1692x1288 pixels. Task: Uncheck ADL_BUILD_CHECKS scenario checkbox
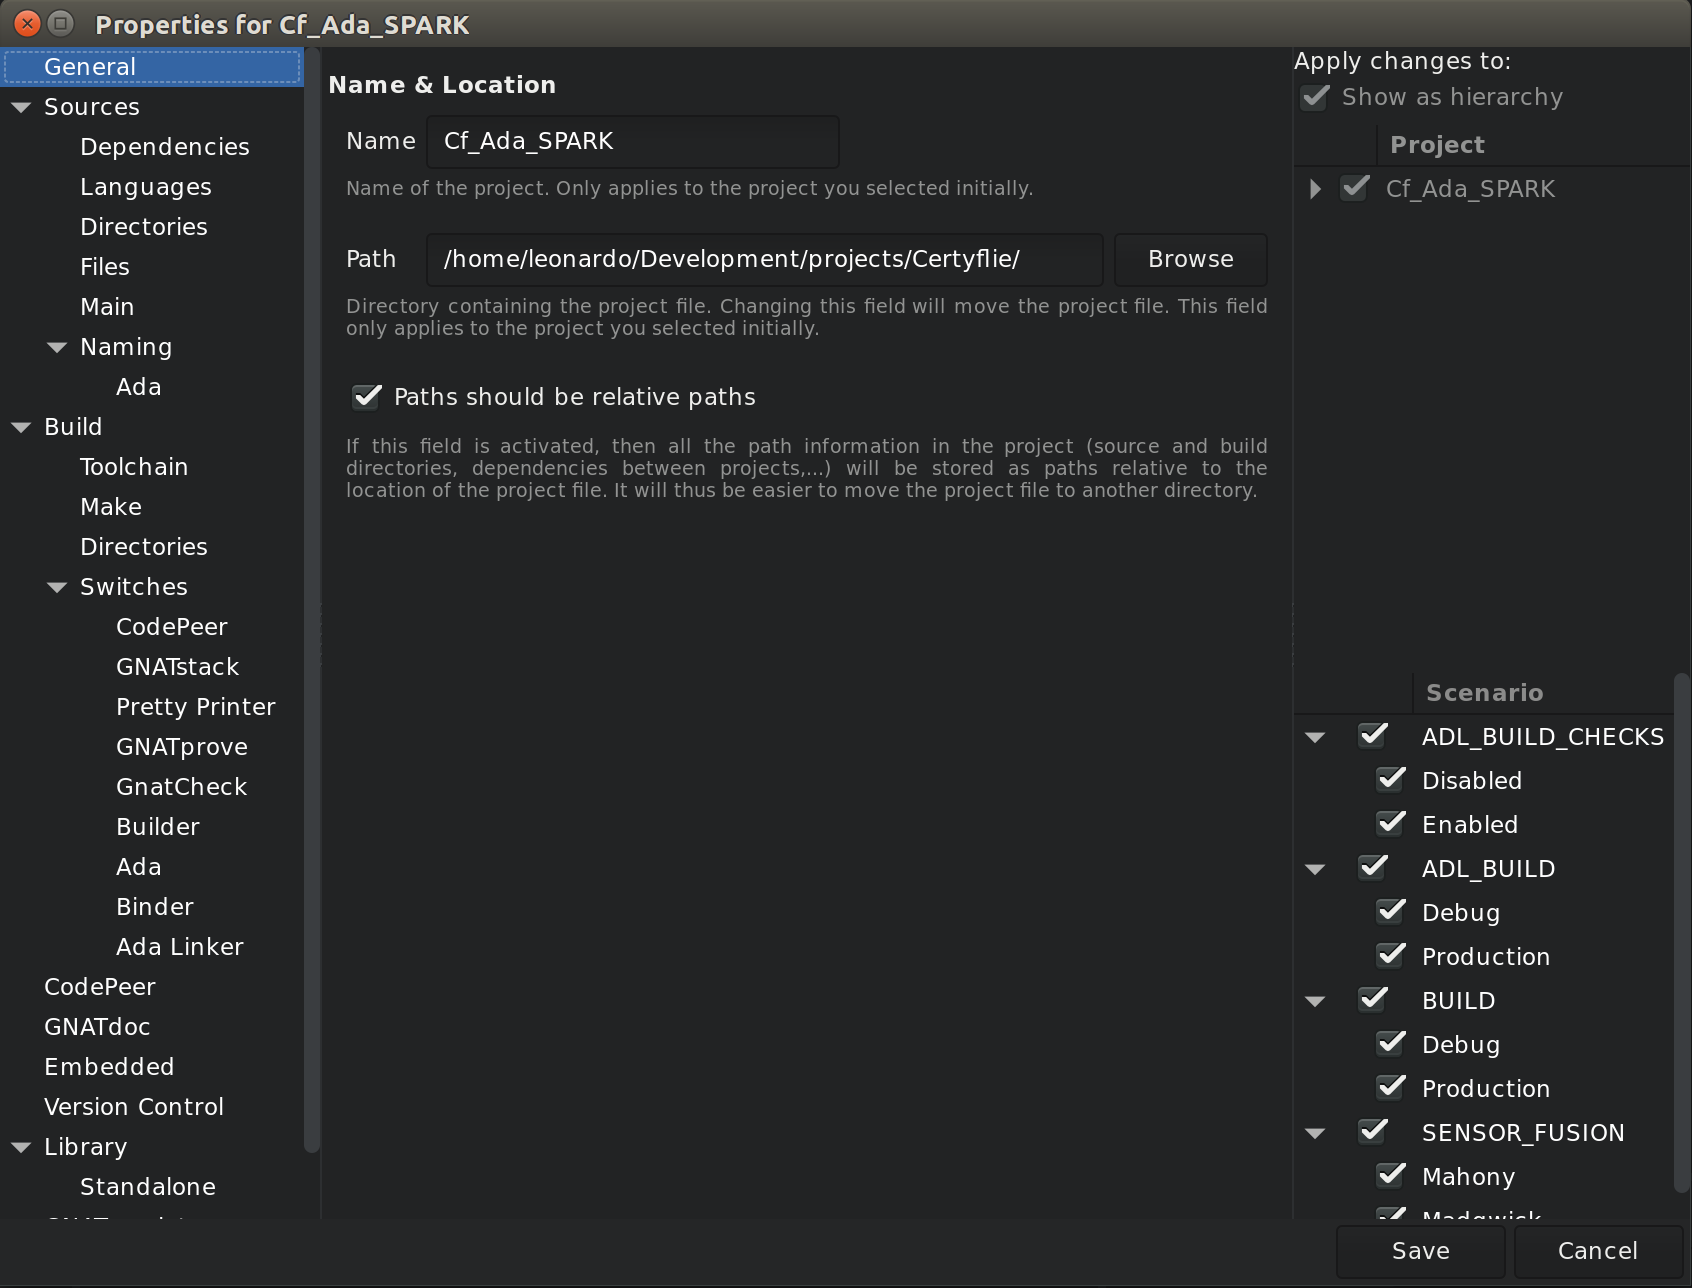[1373, 736]
